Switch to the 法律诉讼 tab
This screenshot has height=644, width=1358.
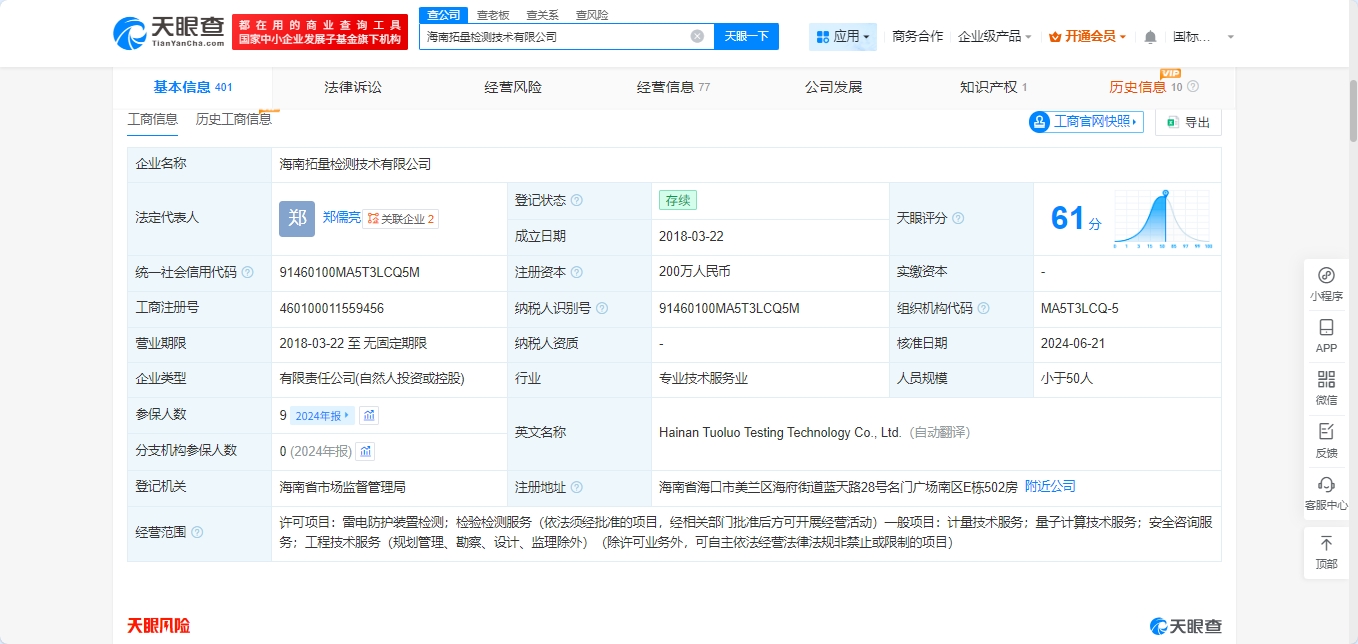point(353,87)
